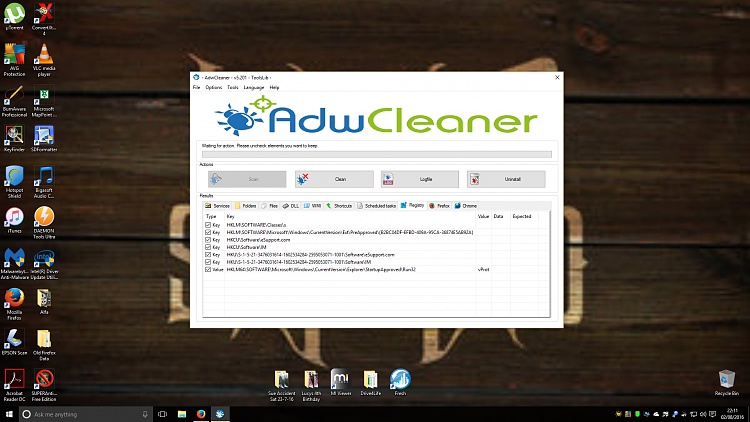The width and height of the screenshot is (750, 422).
Task: Open Intel Driver Update Utility icon
Action: (44, 263)
